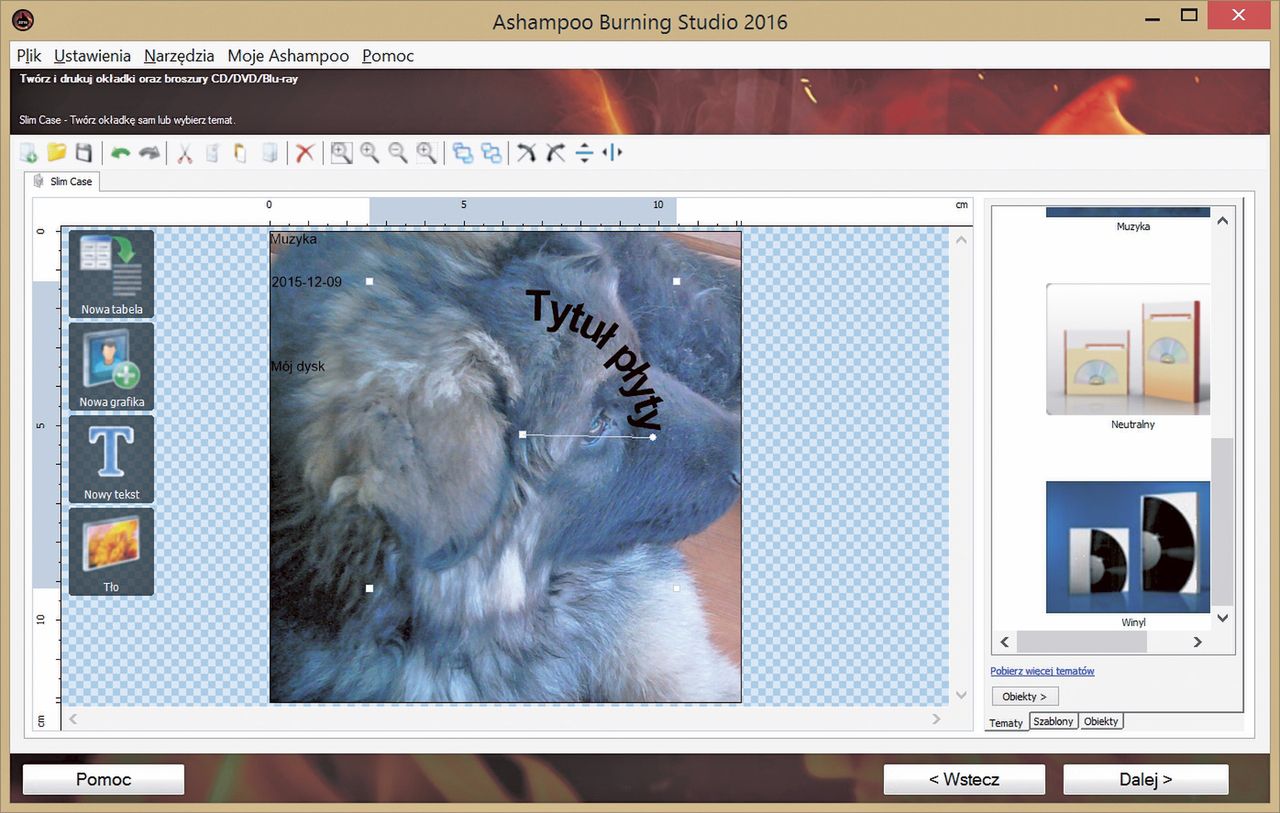Add new text with Nowy tekst

[x=111, y=459]
